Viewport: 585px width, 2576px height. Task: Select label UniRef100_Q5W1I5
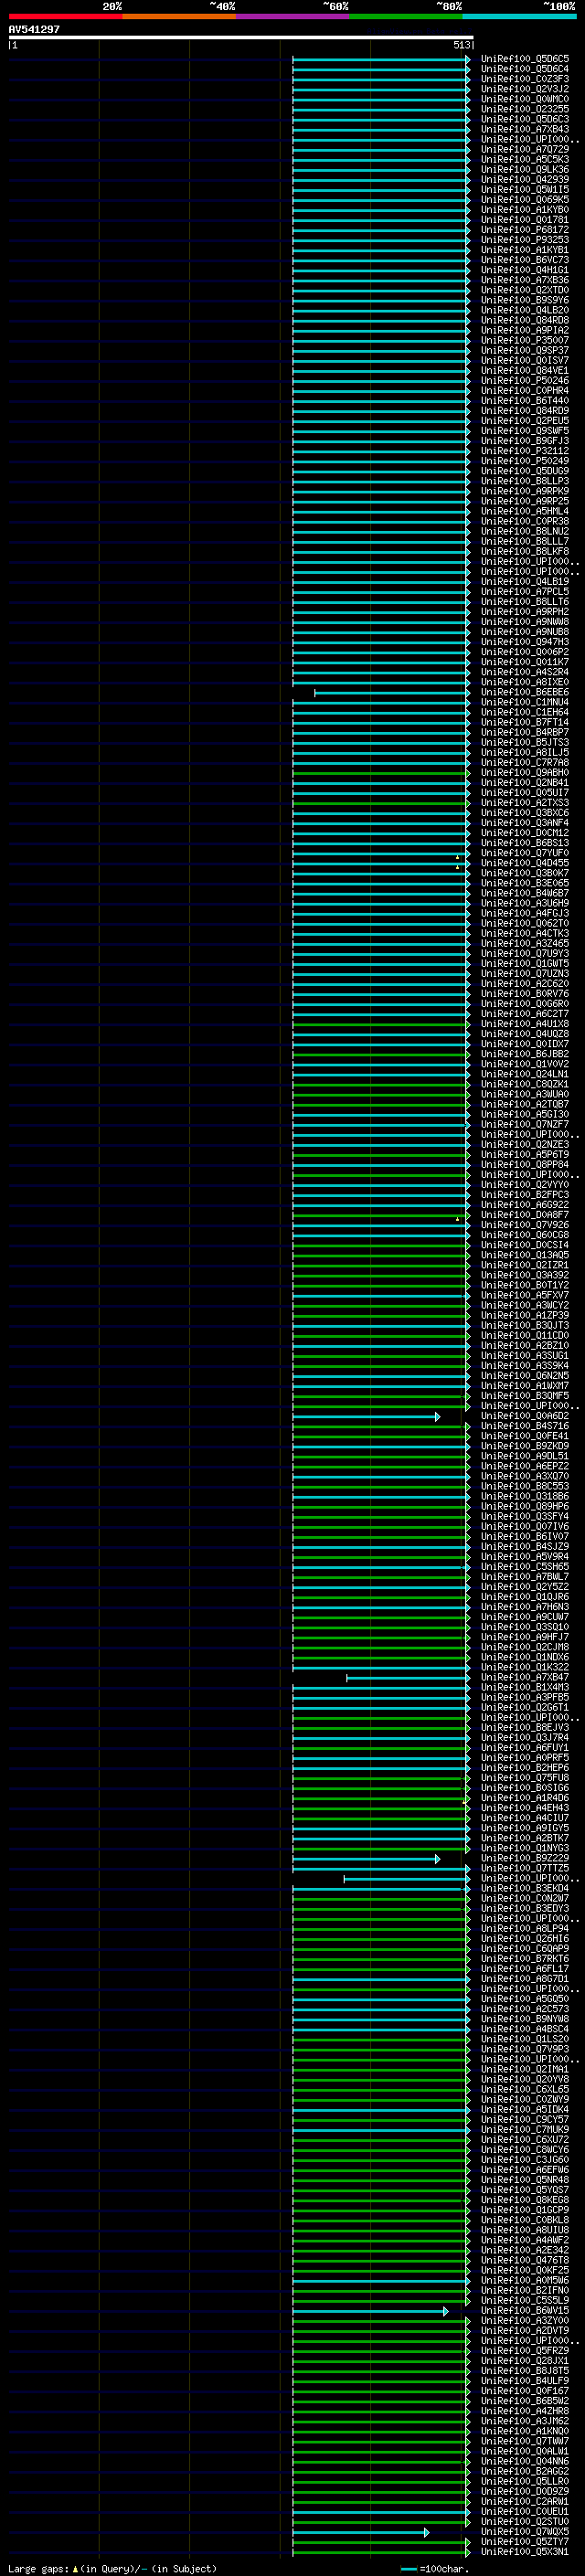[524, 189]
